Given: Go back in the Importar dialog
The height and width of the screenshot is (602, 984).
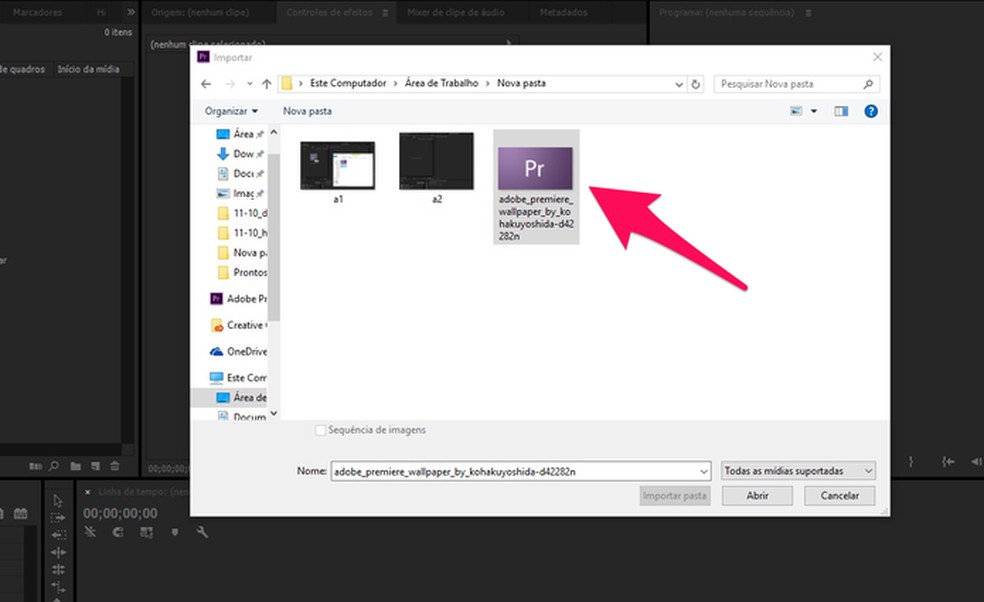Looking at the screenshot, I should click(206, 83).
